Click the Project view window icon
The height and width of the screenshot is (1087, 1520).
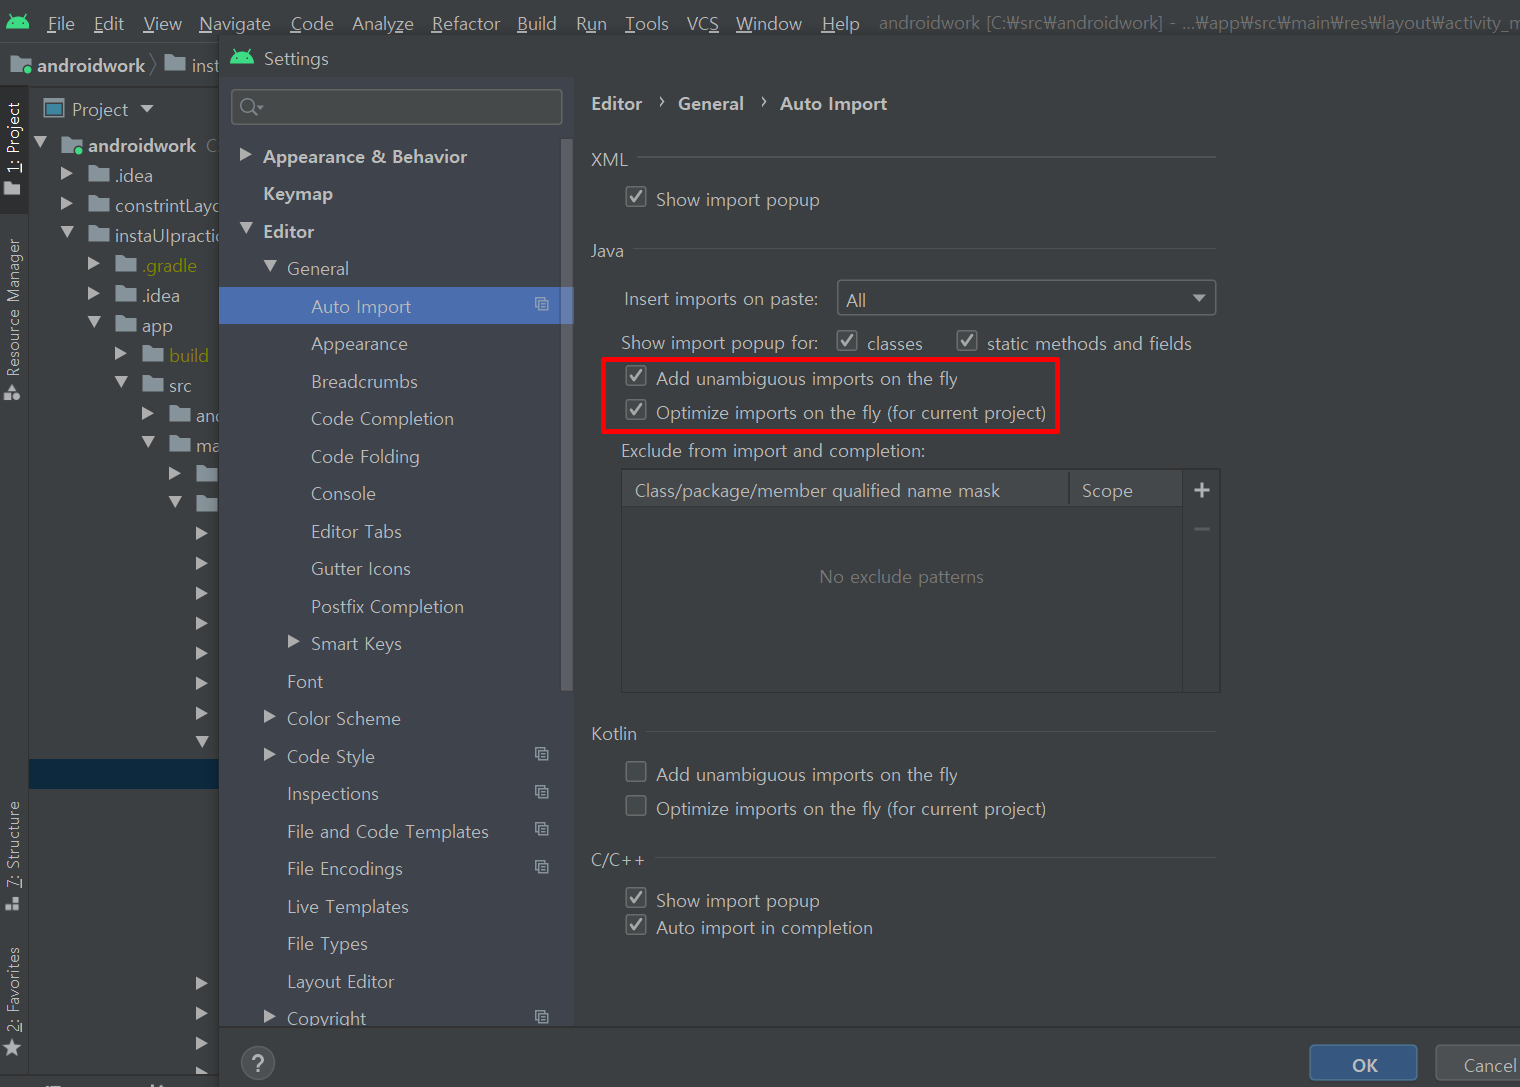(x=54, y=108)
